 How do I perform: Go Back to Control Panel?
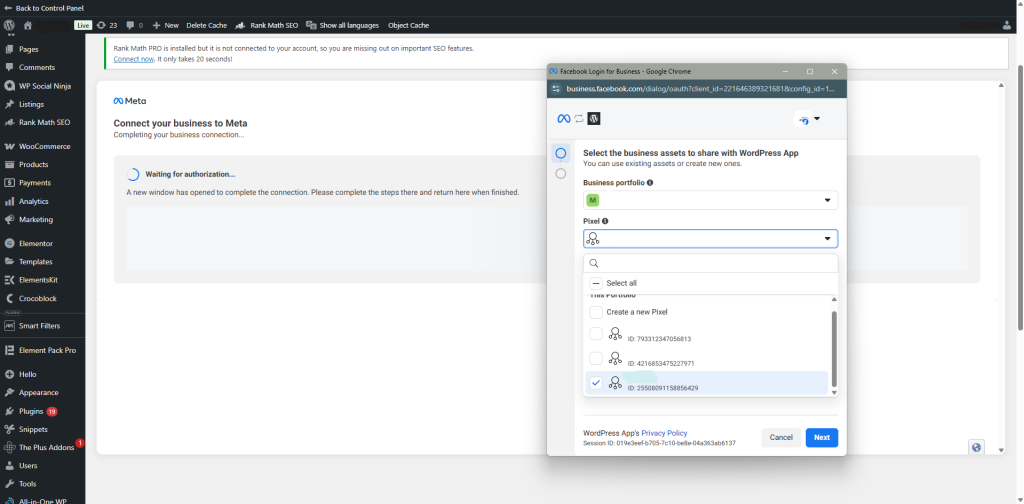pos(44,8)
